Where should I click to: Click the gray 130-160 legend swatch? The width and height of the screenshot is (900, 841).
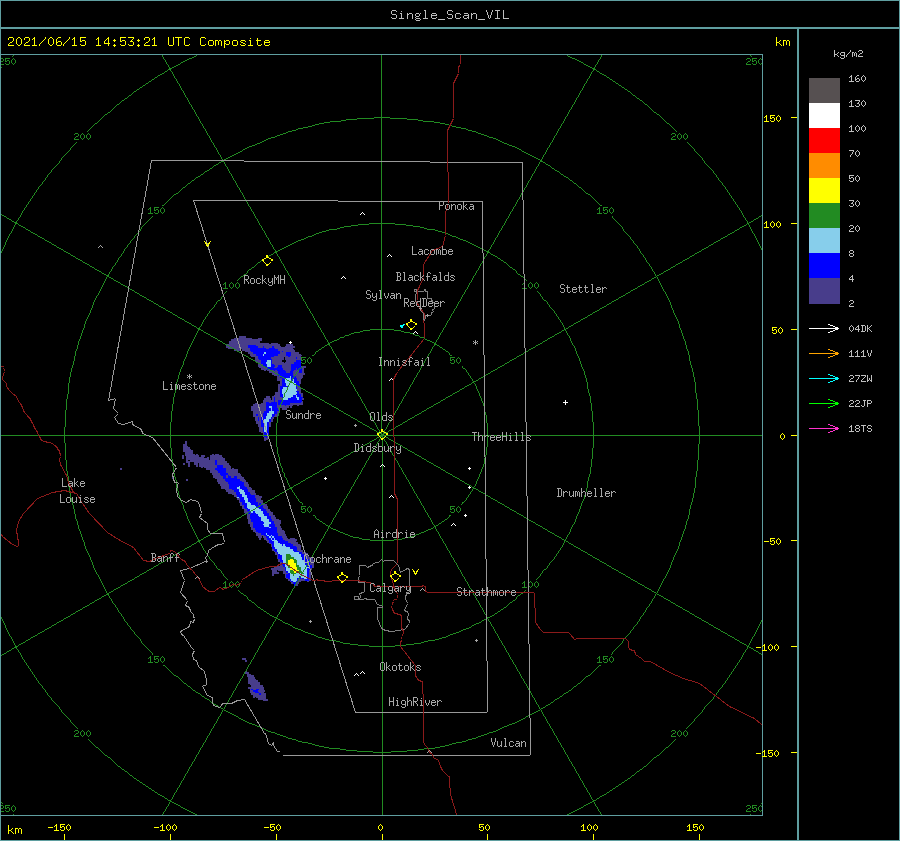point(824,90)
